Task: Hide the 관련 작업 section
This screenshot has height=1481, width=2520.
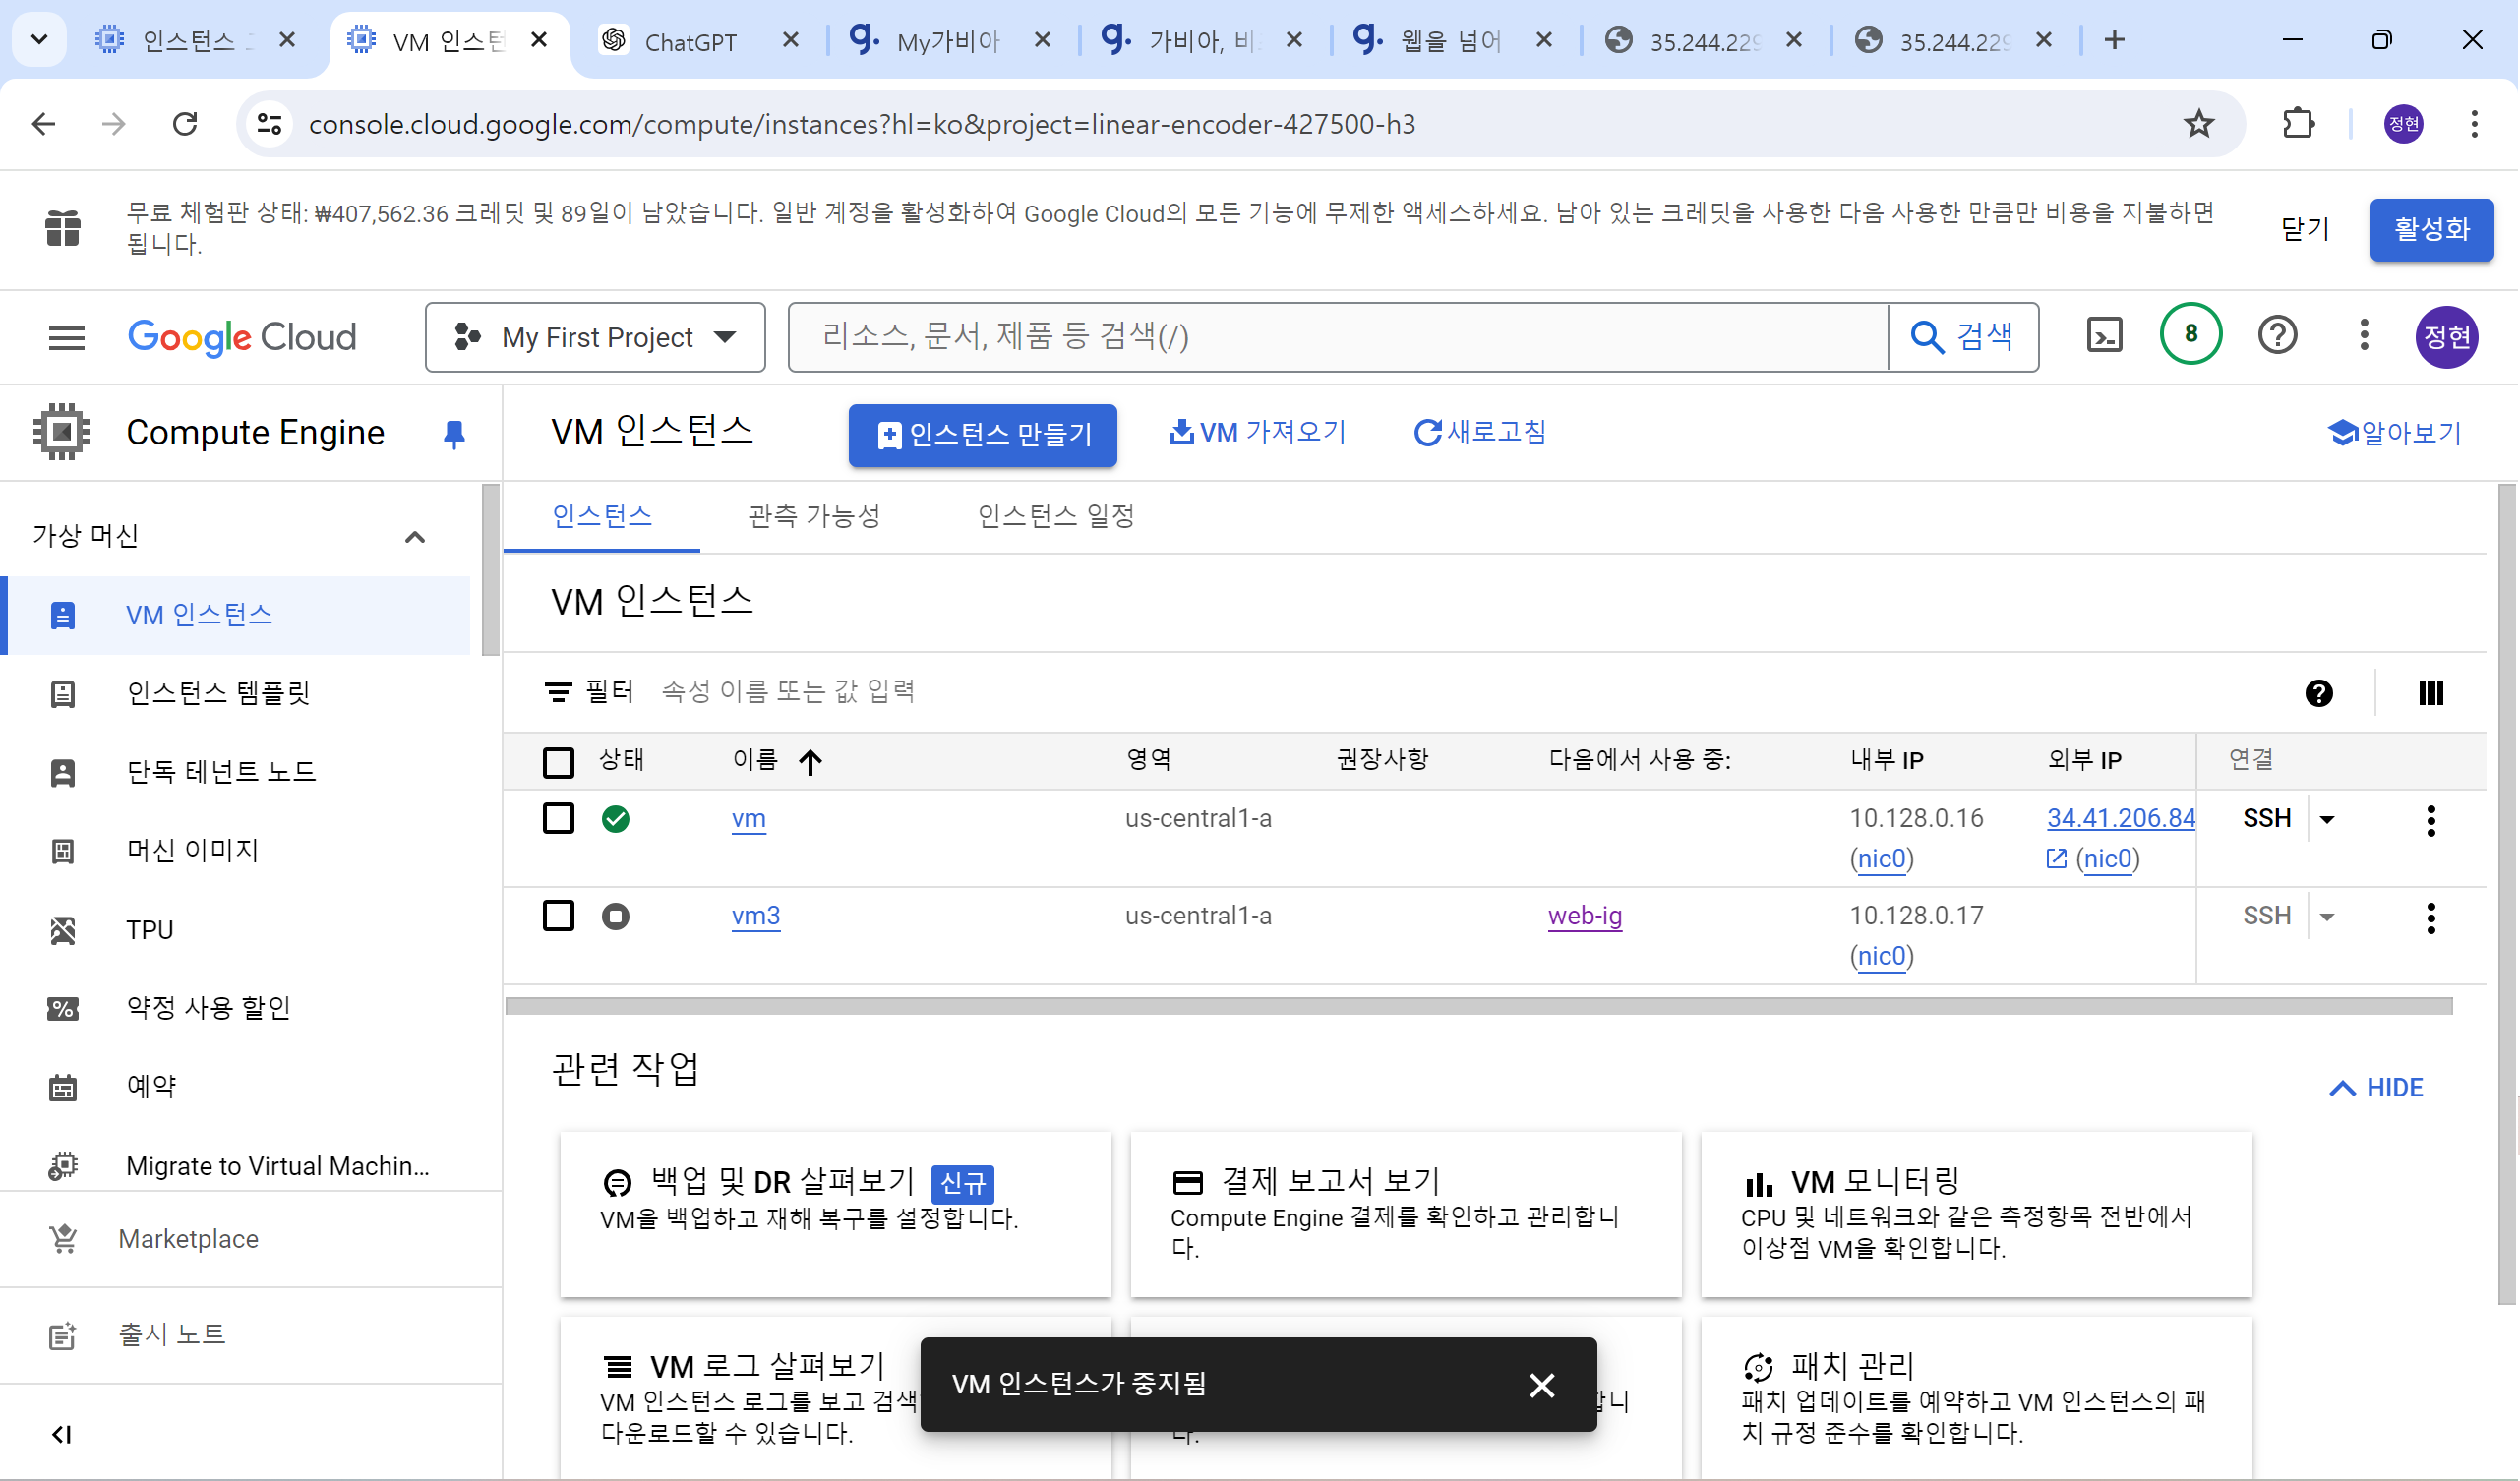Action: coord(2375,1088)
